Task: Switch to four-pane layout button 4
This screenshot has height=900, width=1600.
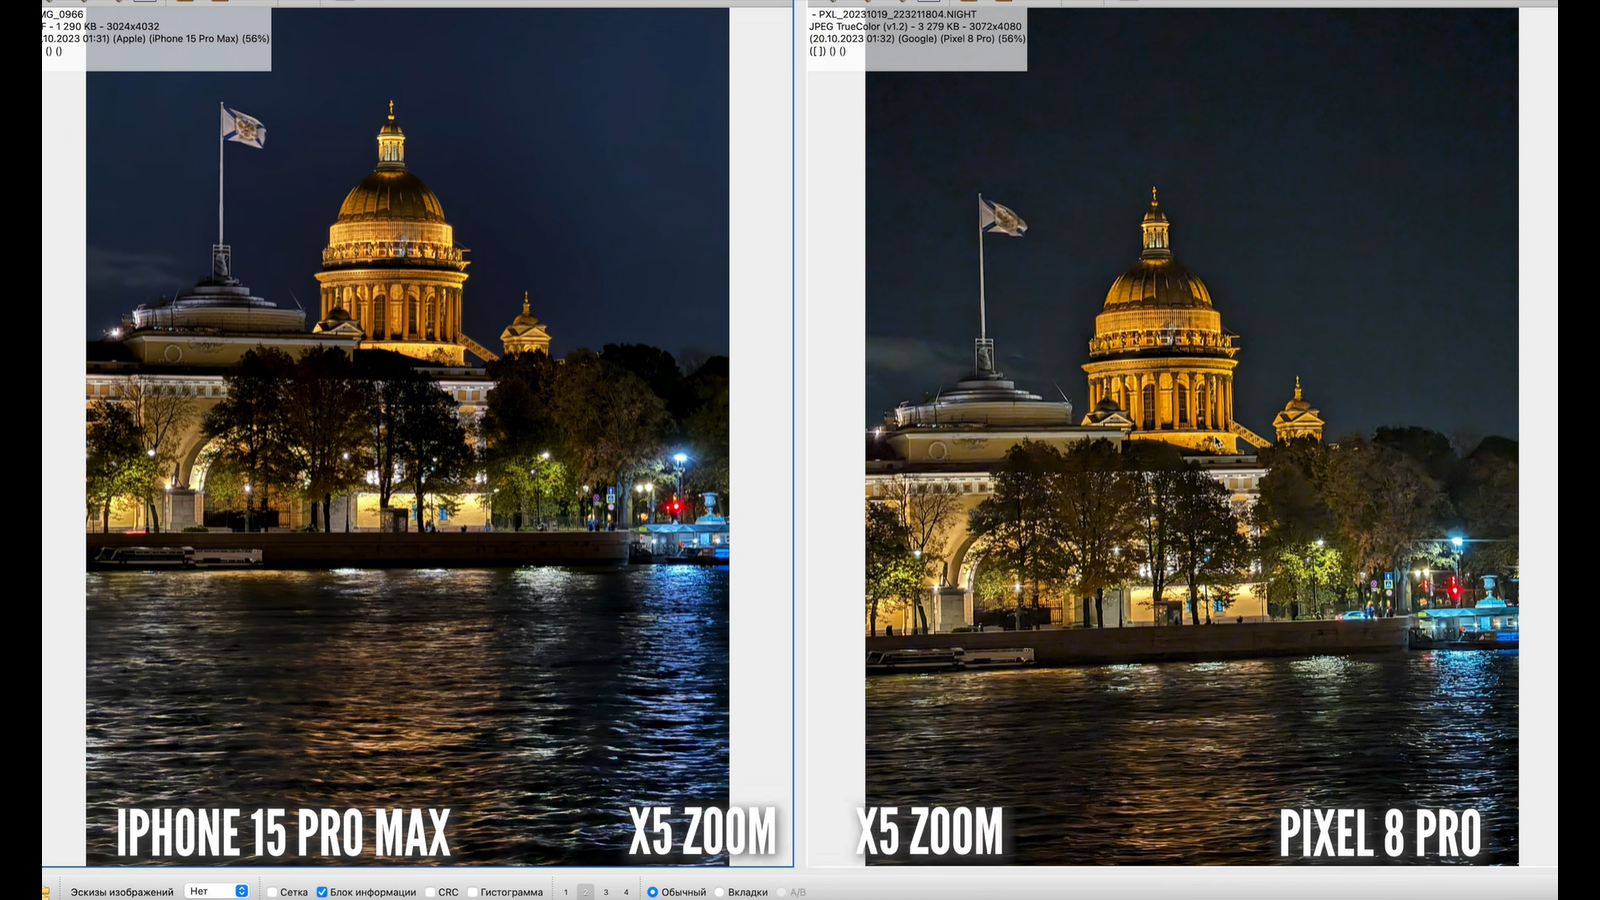Action: coord(627,892)
